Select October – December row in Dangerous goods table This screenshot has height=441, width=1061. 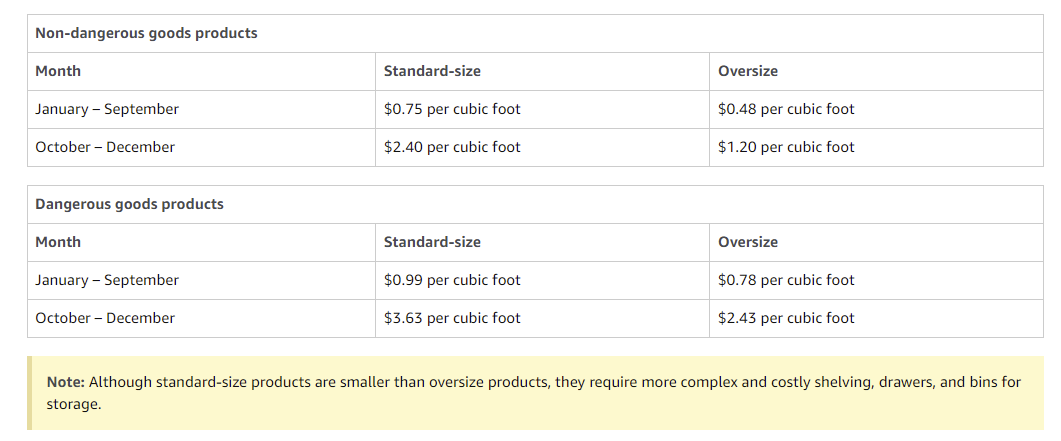(x=105, y=318)
